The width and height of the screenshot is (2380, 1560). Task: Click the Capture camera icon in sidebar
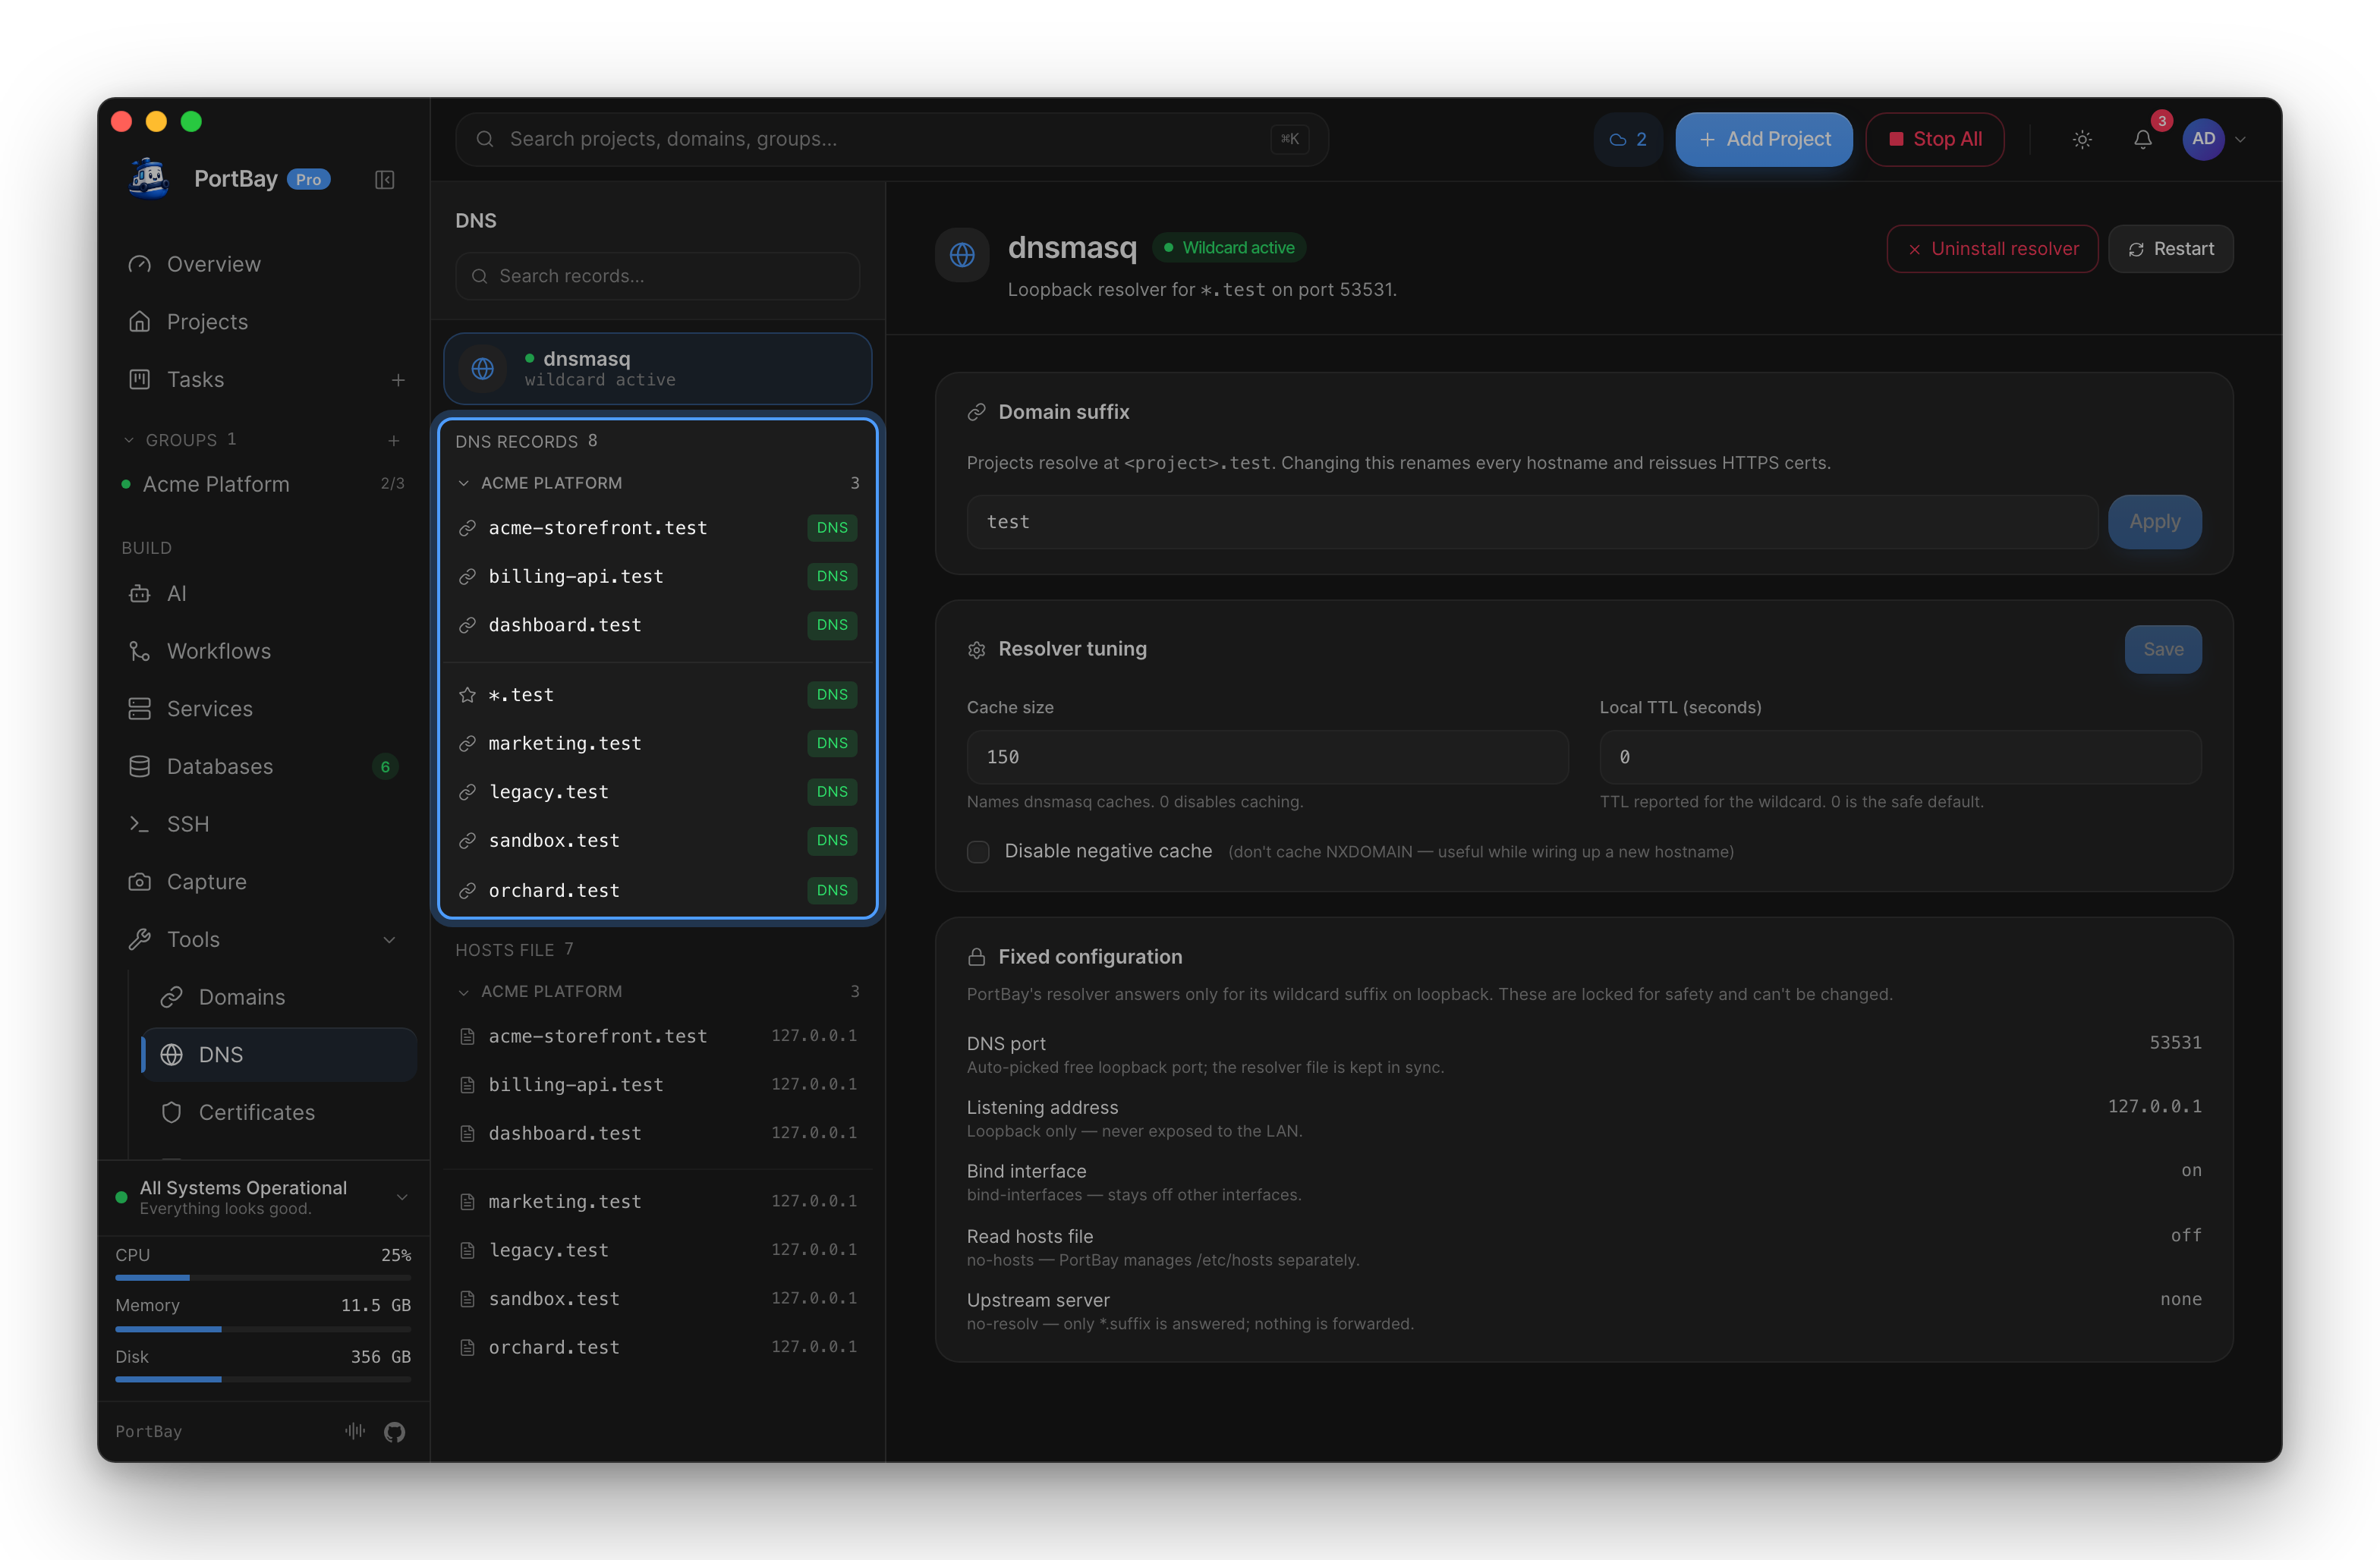point(140,882)
